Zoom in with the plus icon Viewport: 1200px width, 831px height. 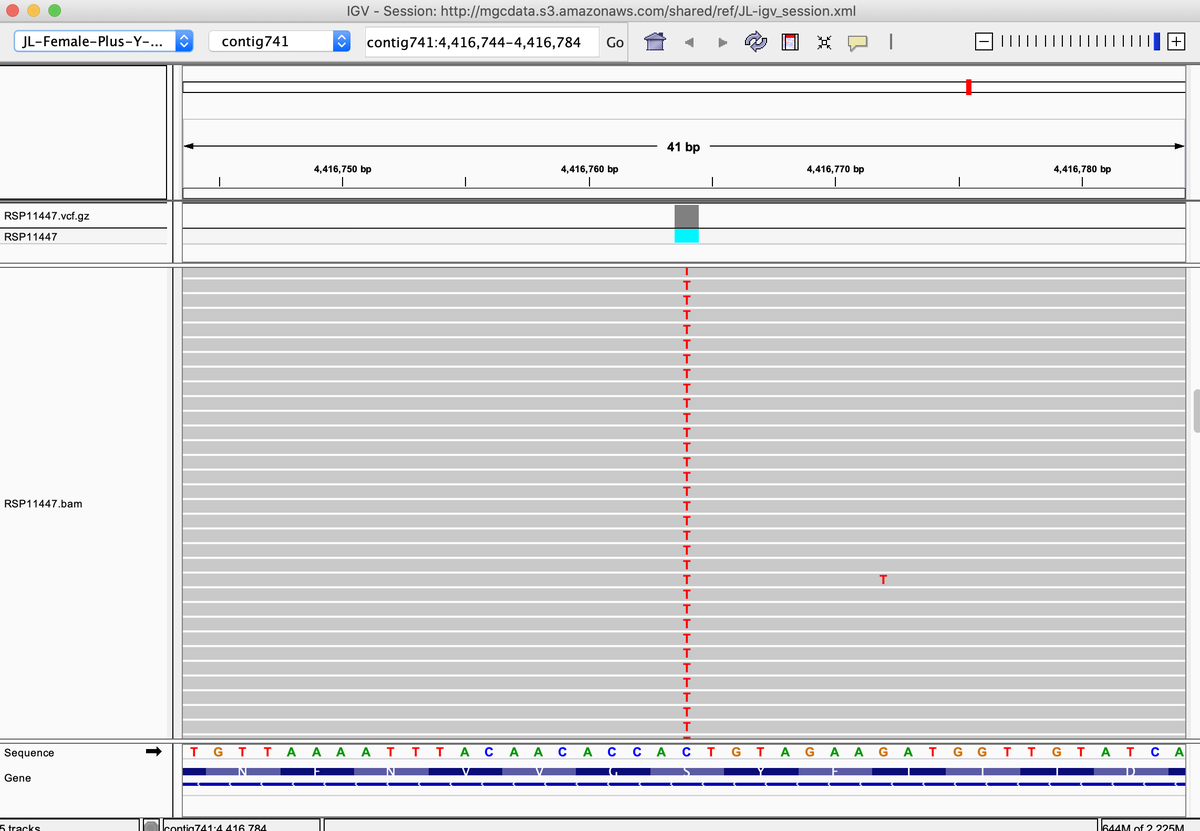[1176, 42]
